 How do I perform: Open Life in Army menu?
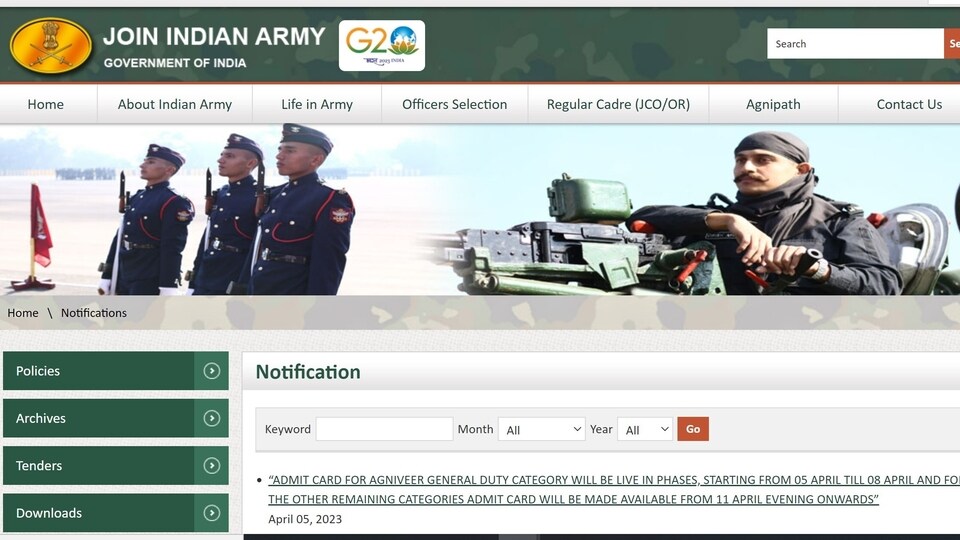(317, 104)
